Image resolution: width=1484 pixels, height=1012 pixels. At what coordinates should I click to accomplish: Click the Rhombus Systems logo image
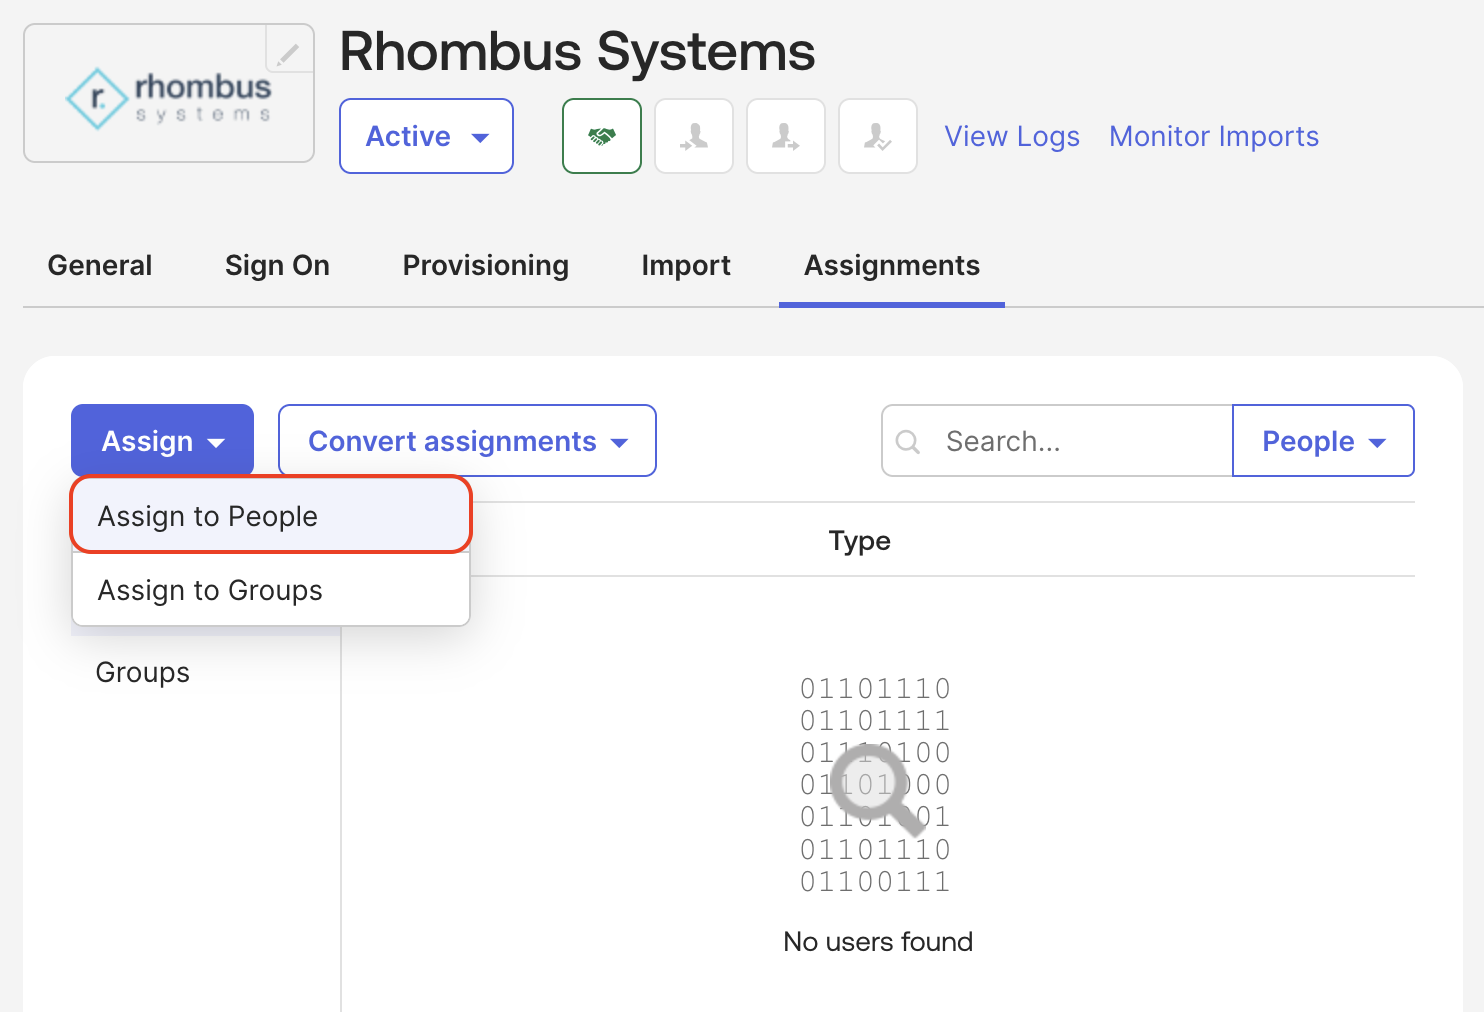click(169, 98)
